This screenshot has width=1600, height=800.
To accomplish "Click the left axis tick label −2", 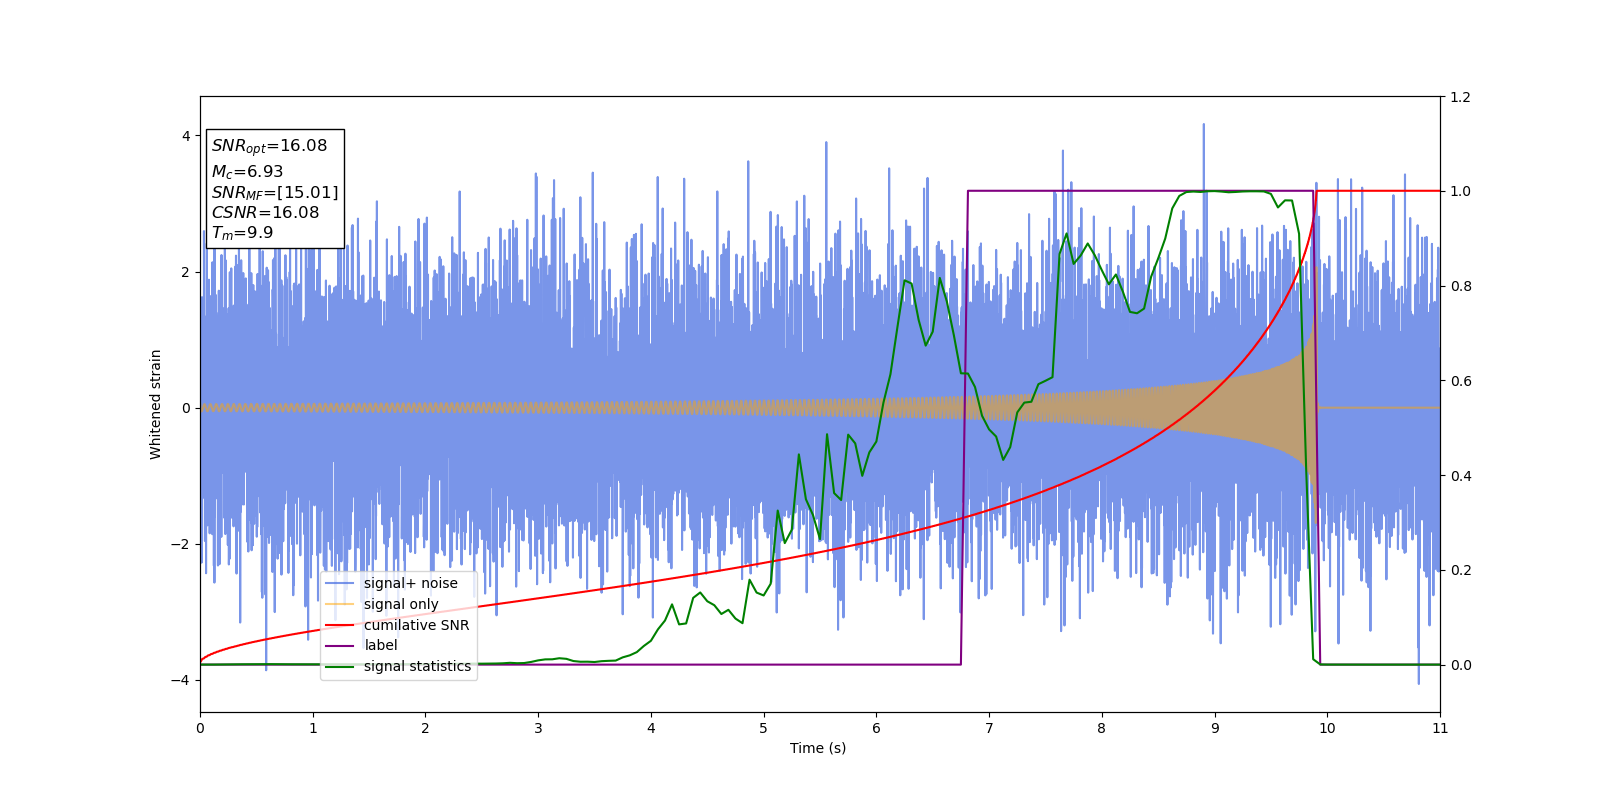I will (181, 544).
